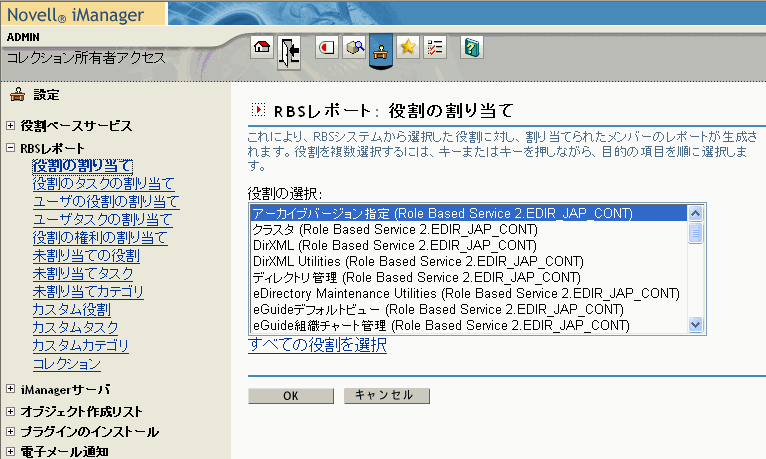Expand the 電子メール通知 section
Screen dimensions: 766x459
coord(10,451)
